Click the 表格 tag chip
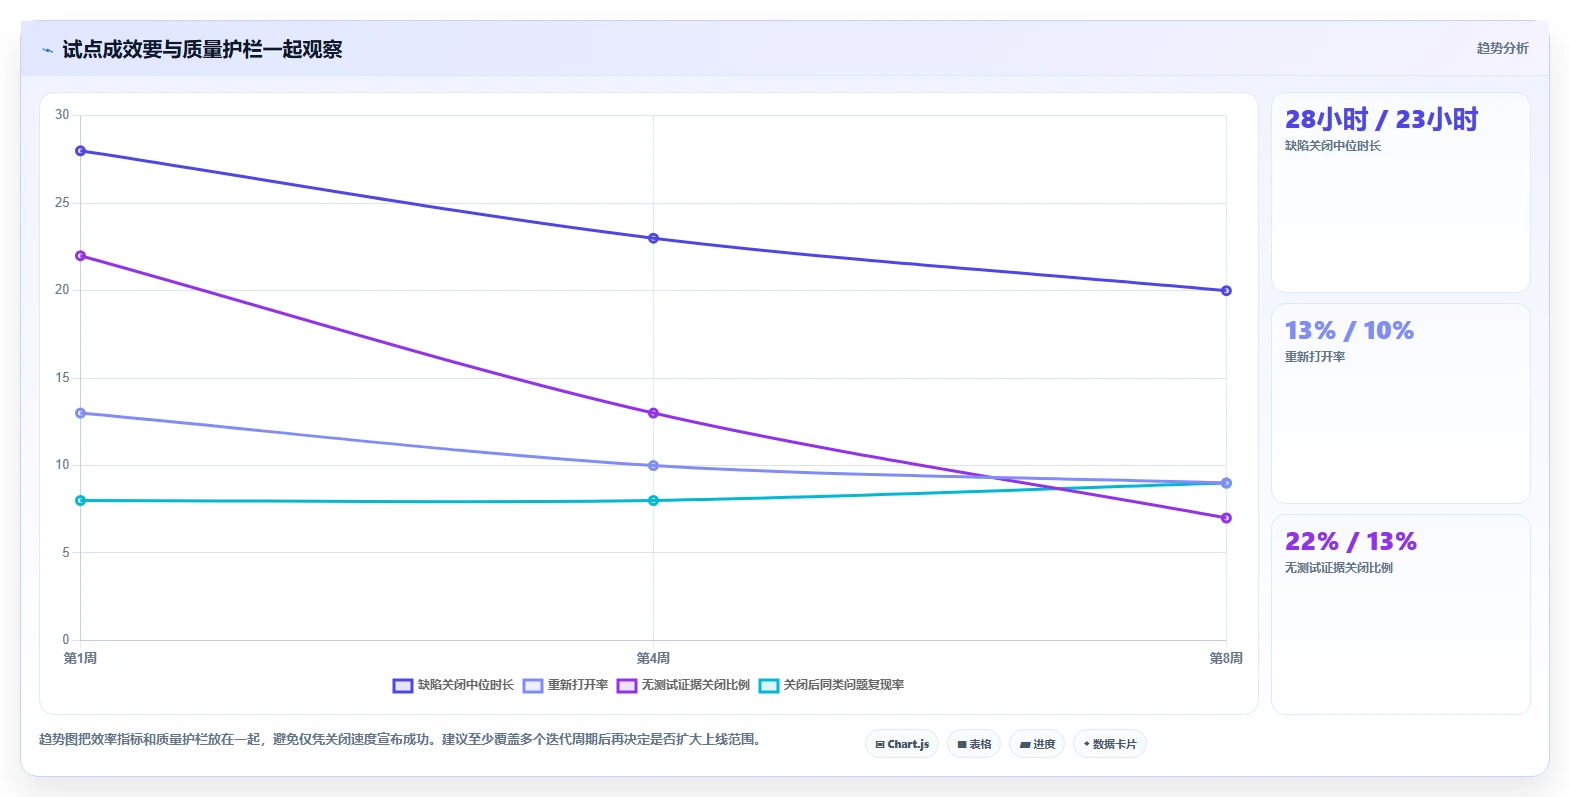Viewport: 1570px width, 797px height. click(x=974, y=744)
